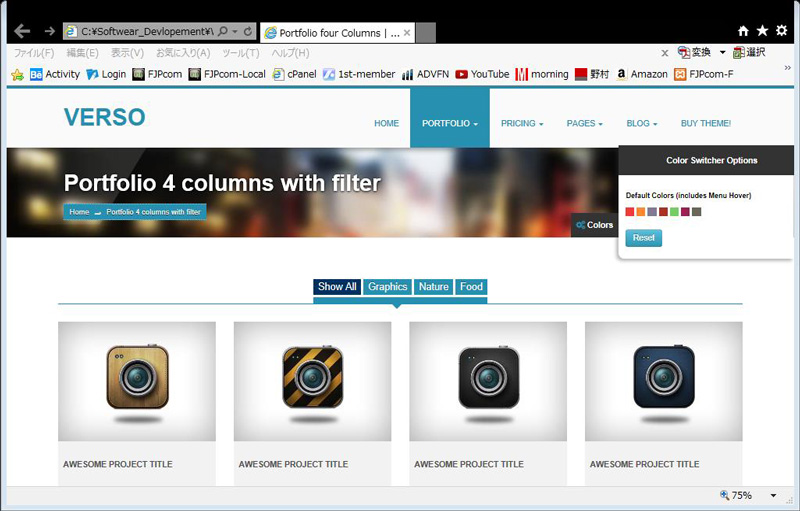Open the ヘルプ(H) menu

click(x=290, y=53)
